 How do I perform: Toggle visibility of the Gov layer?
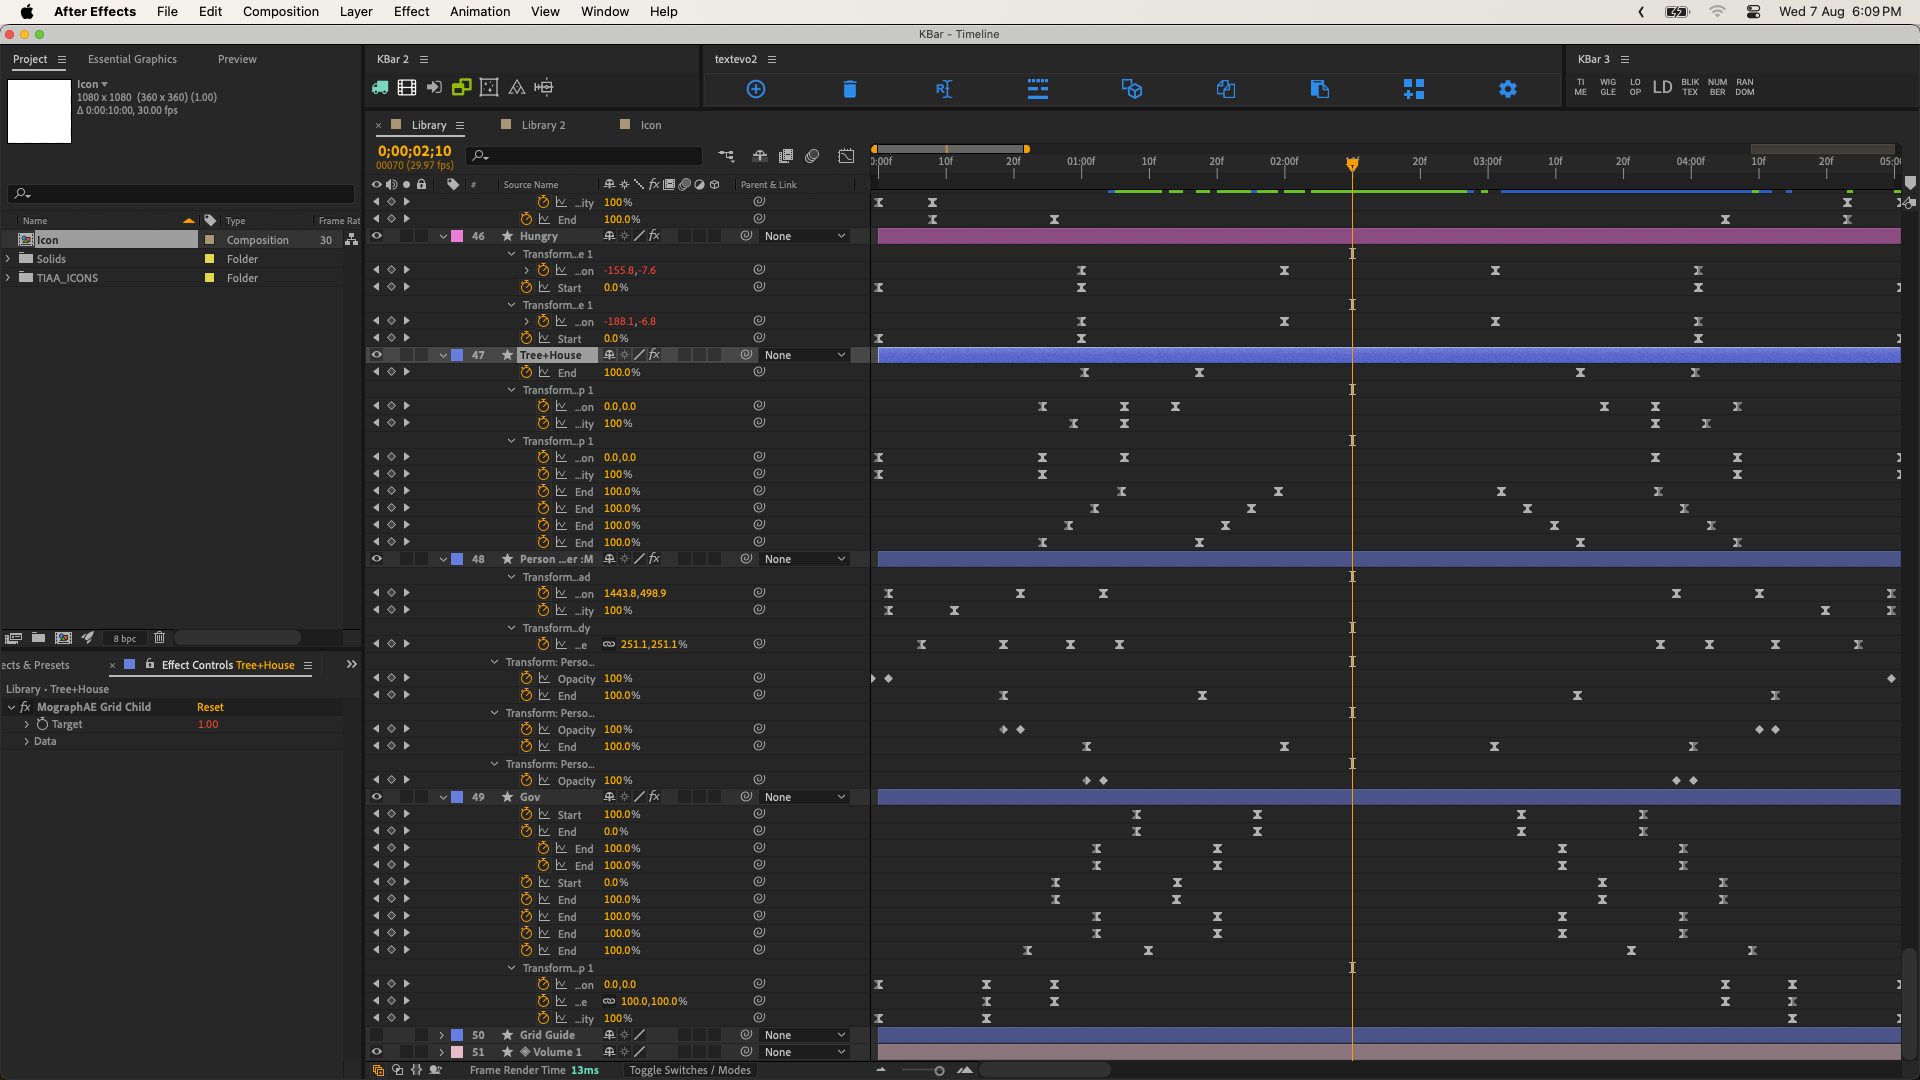tap(377, 797)
